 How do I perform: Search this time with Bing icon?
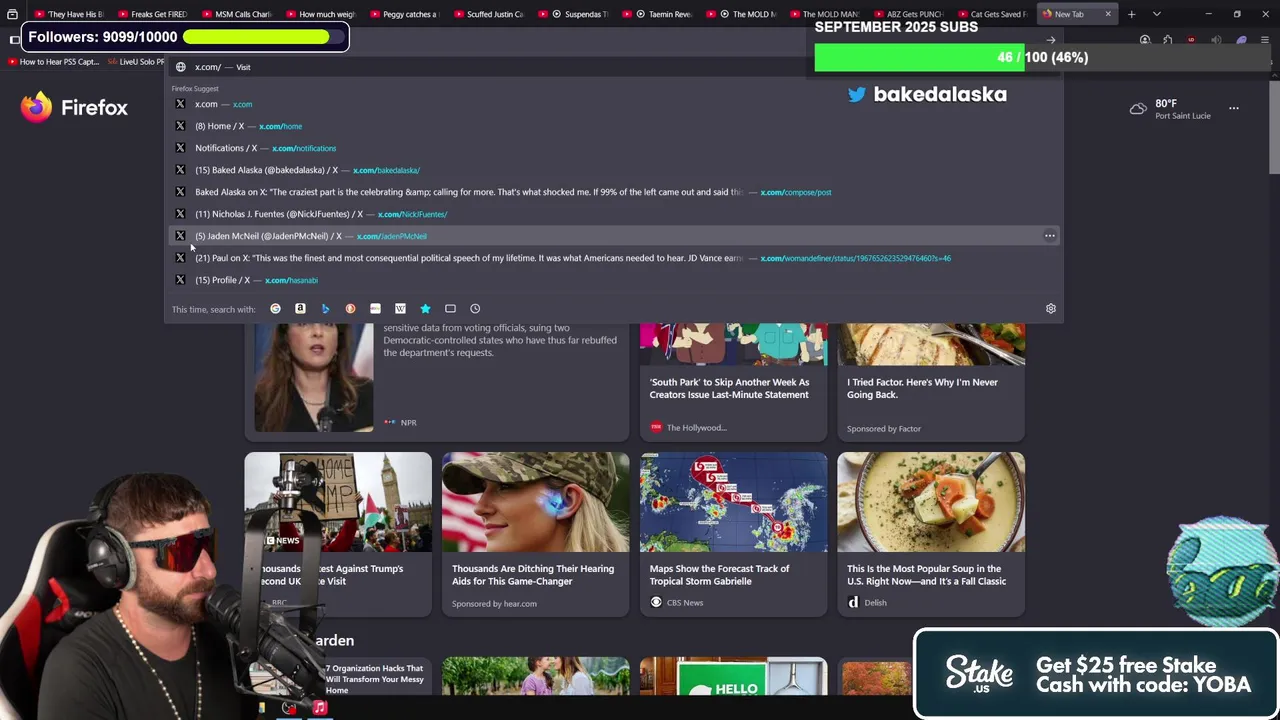click(325, 309)
